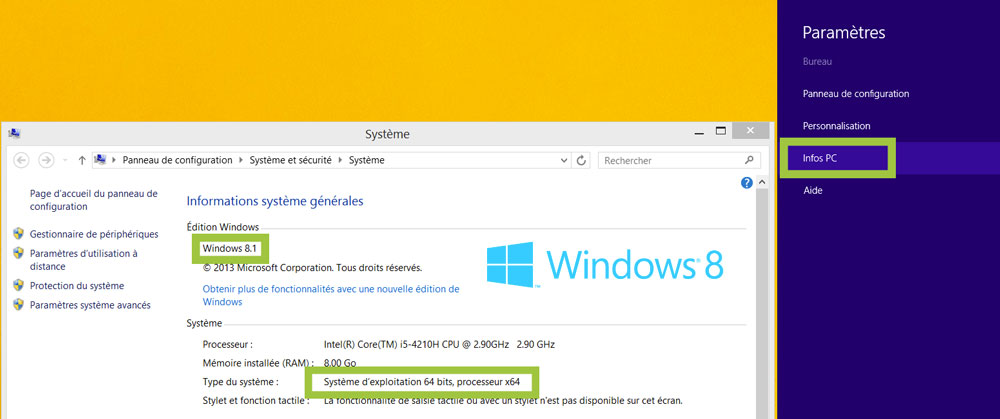Open help with the blue question mark icon
This screenshot has height=419, width=1000.
tap(746, 183)
